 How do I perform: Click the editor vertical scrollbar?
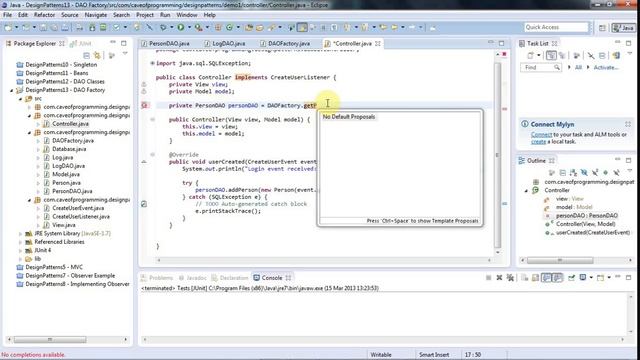(498, 155)
